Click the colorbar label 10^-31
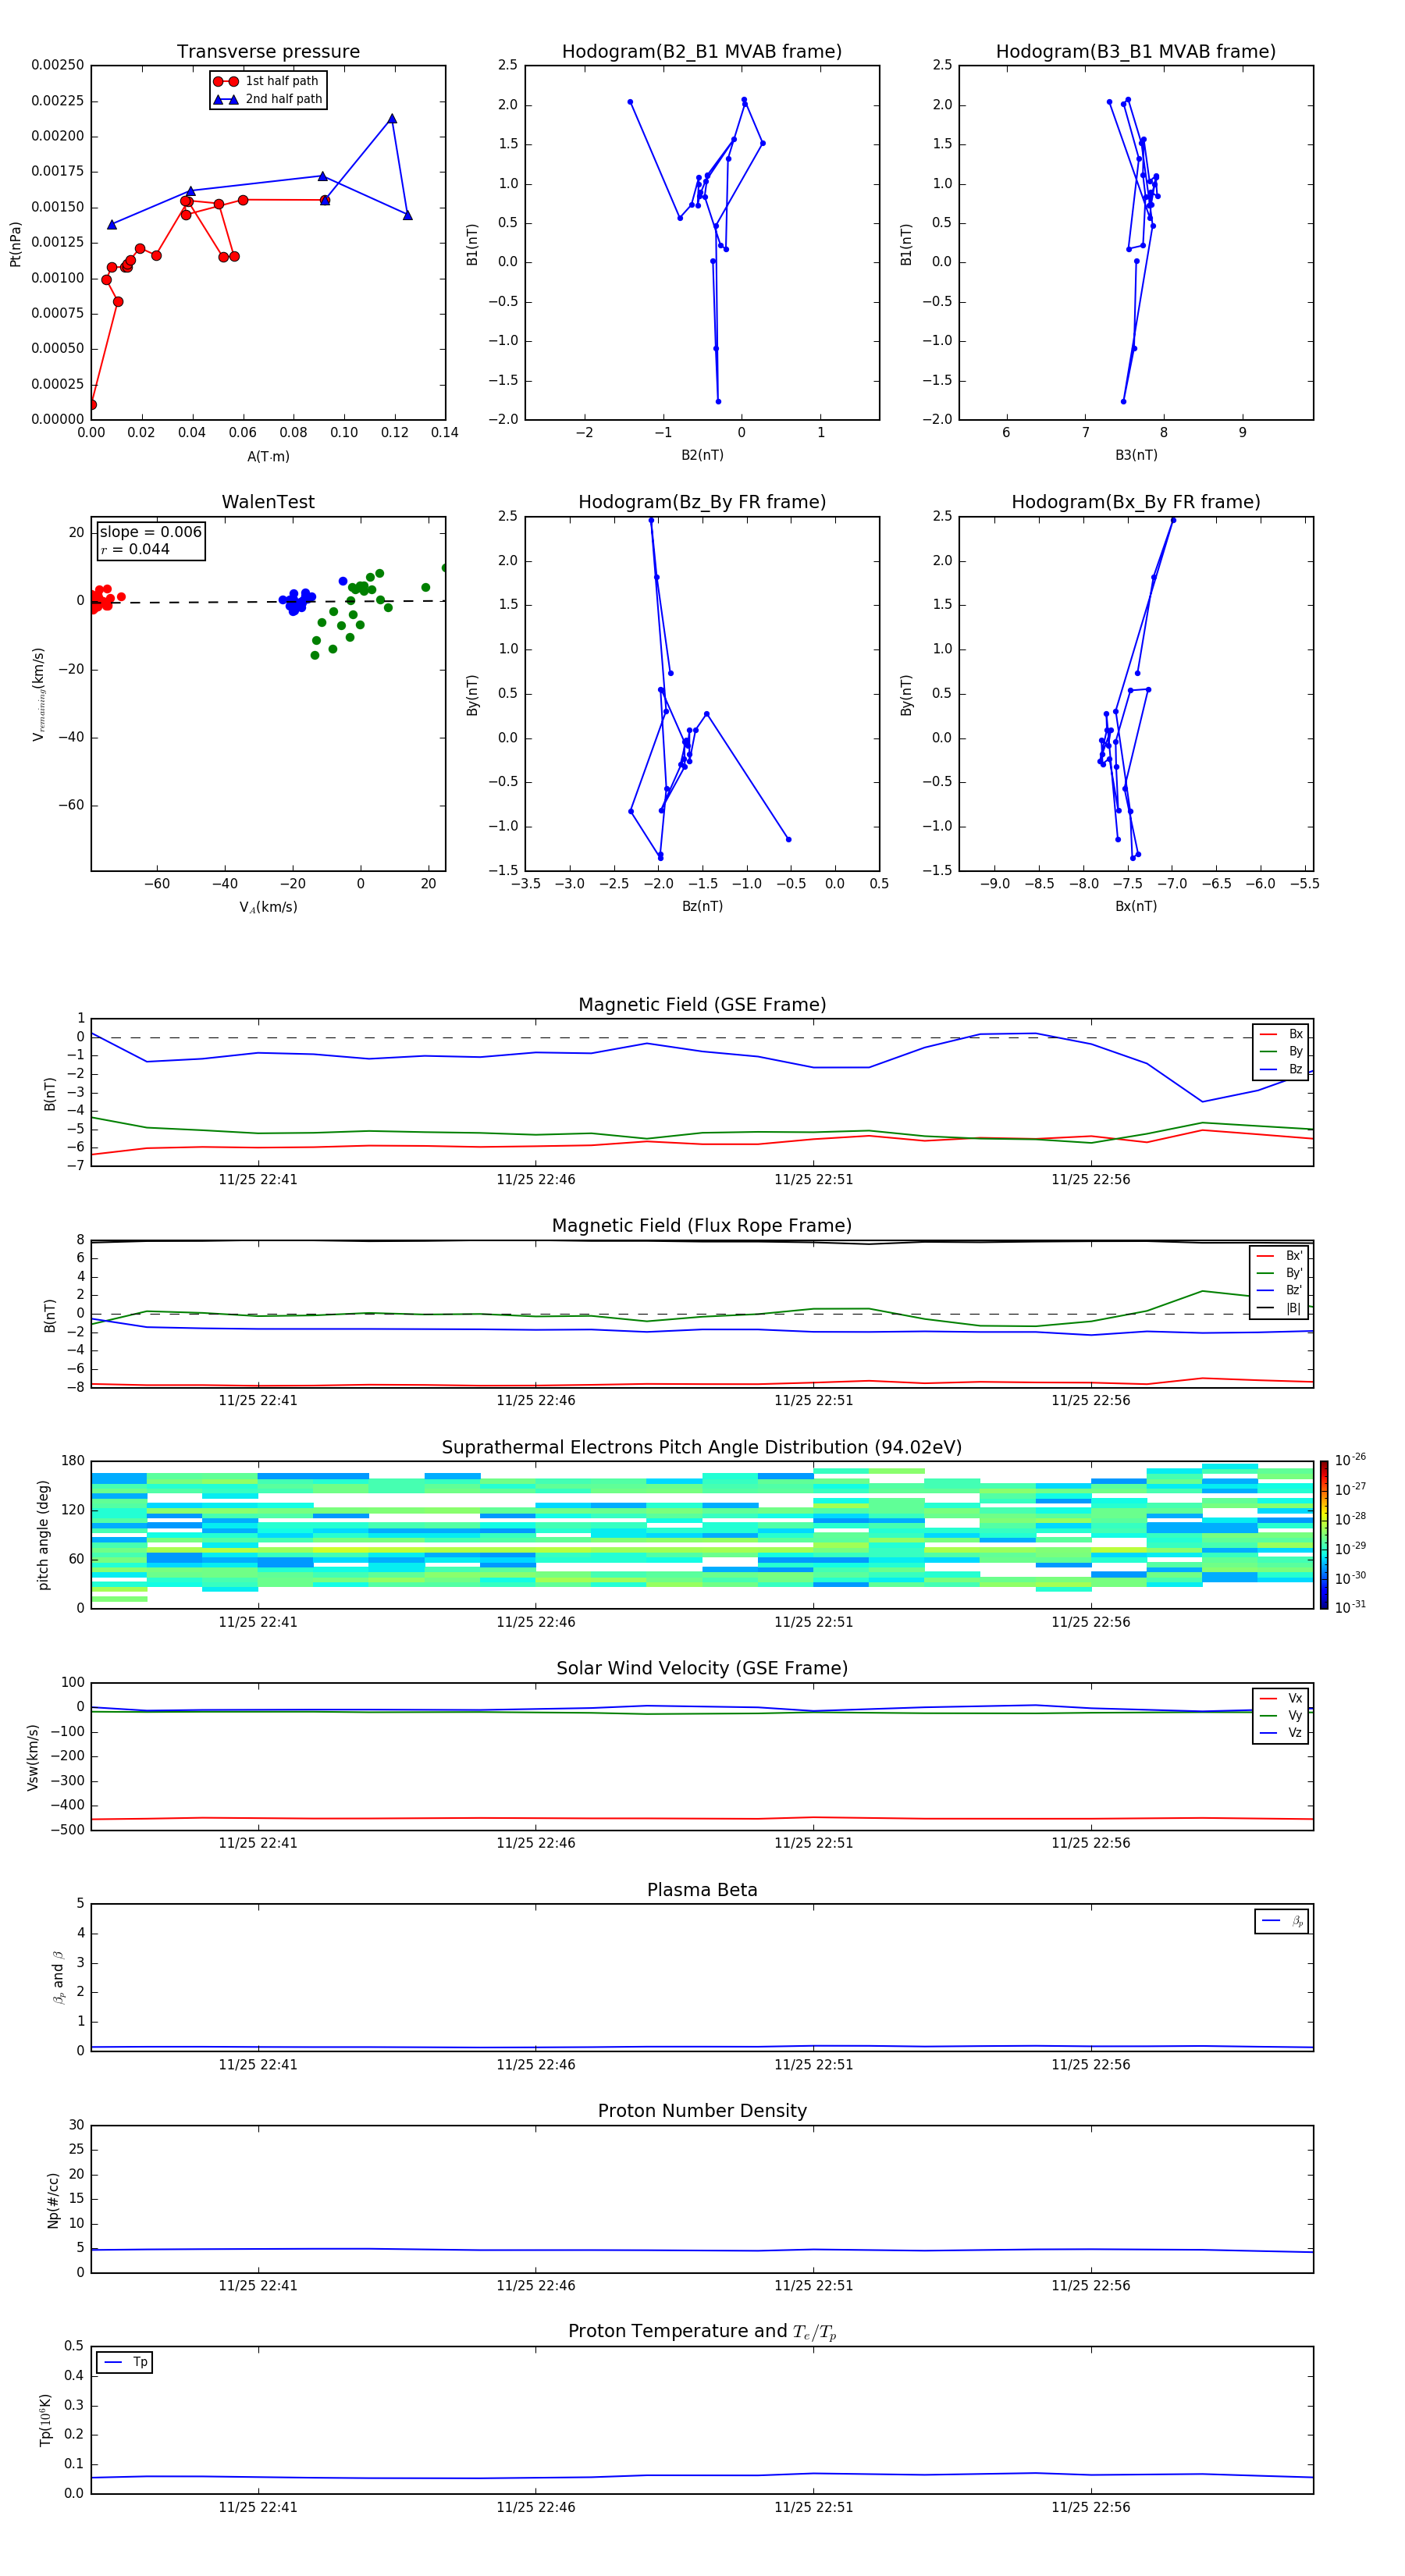The image size is (1405, 2576). pos(1350,1607)
